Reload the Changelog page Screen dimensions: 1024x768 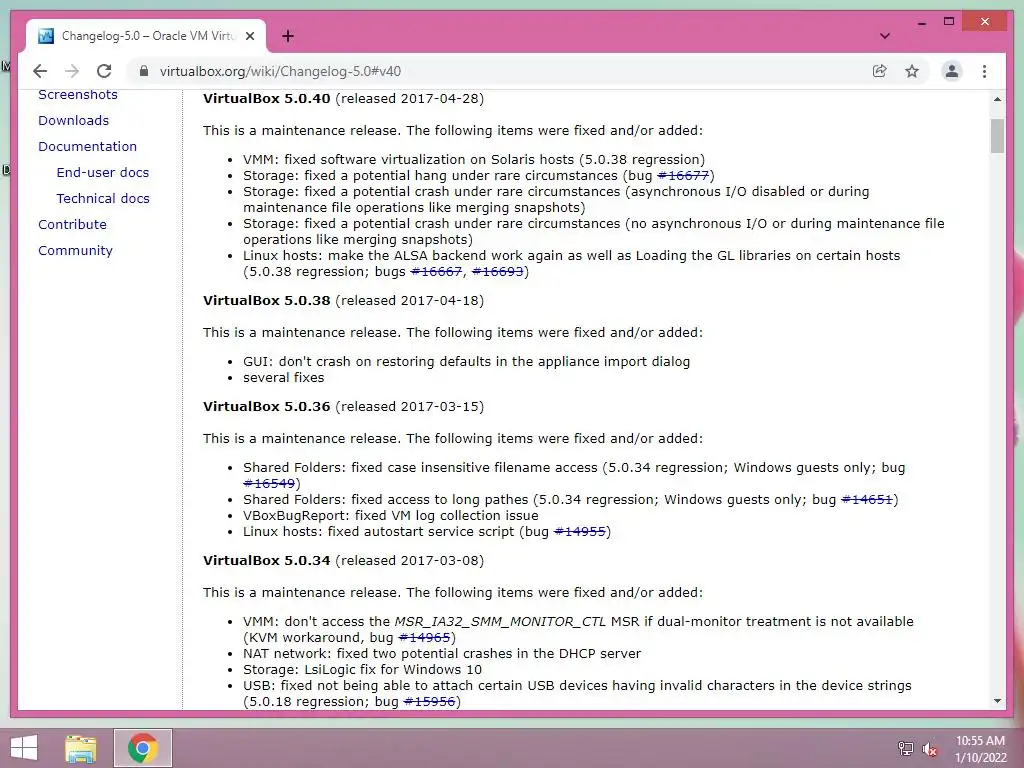104,71
